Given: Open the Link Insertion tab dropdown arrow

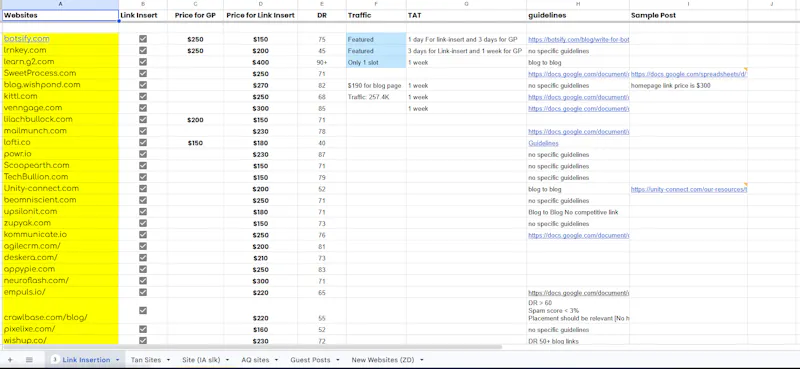Looking at the screenshot, I should (x=117, y=360).
